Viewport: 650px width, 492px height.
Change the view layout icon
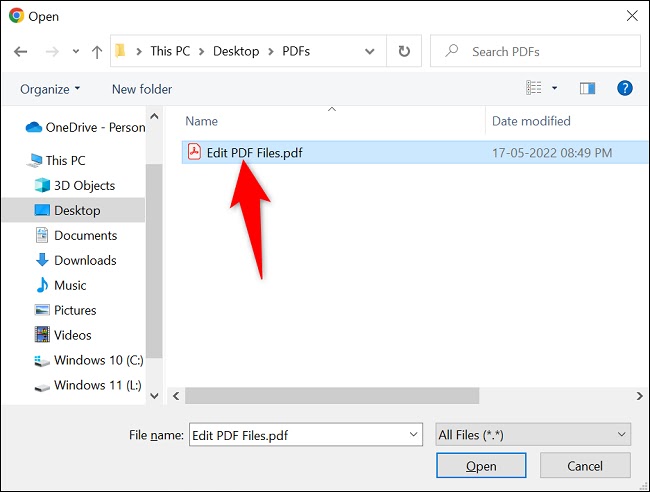[x=534, y=88]
